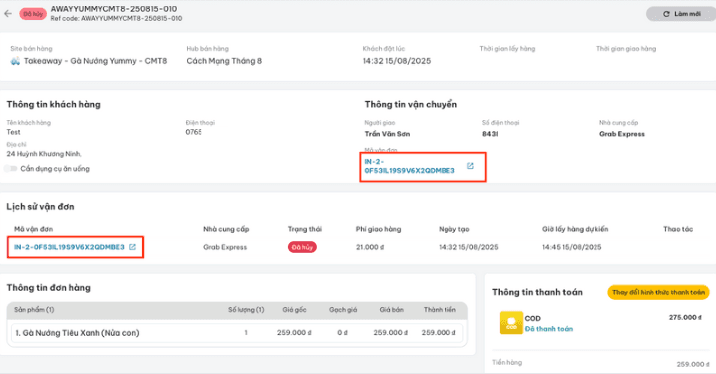
Task: Click the Thông tin thanh toán heading
Action: point(537,292)
